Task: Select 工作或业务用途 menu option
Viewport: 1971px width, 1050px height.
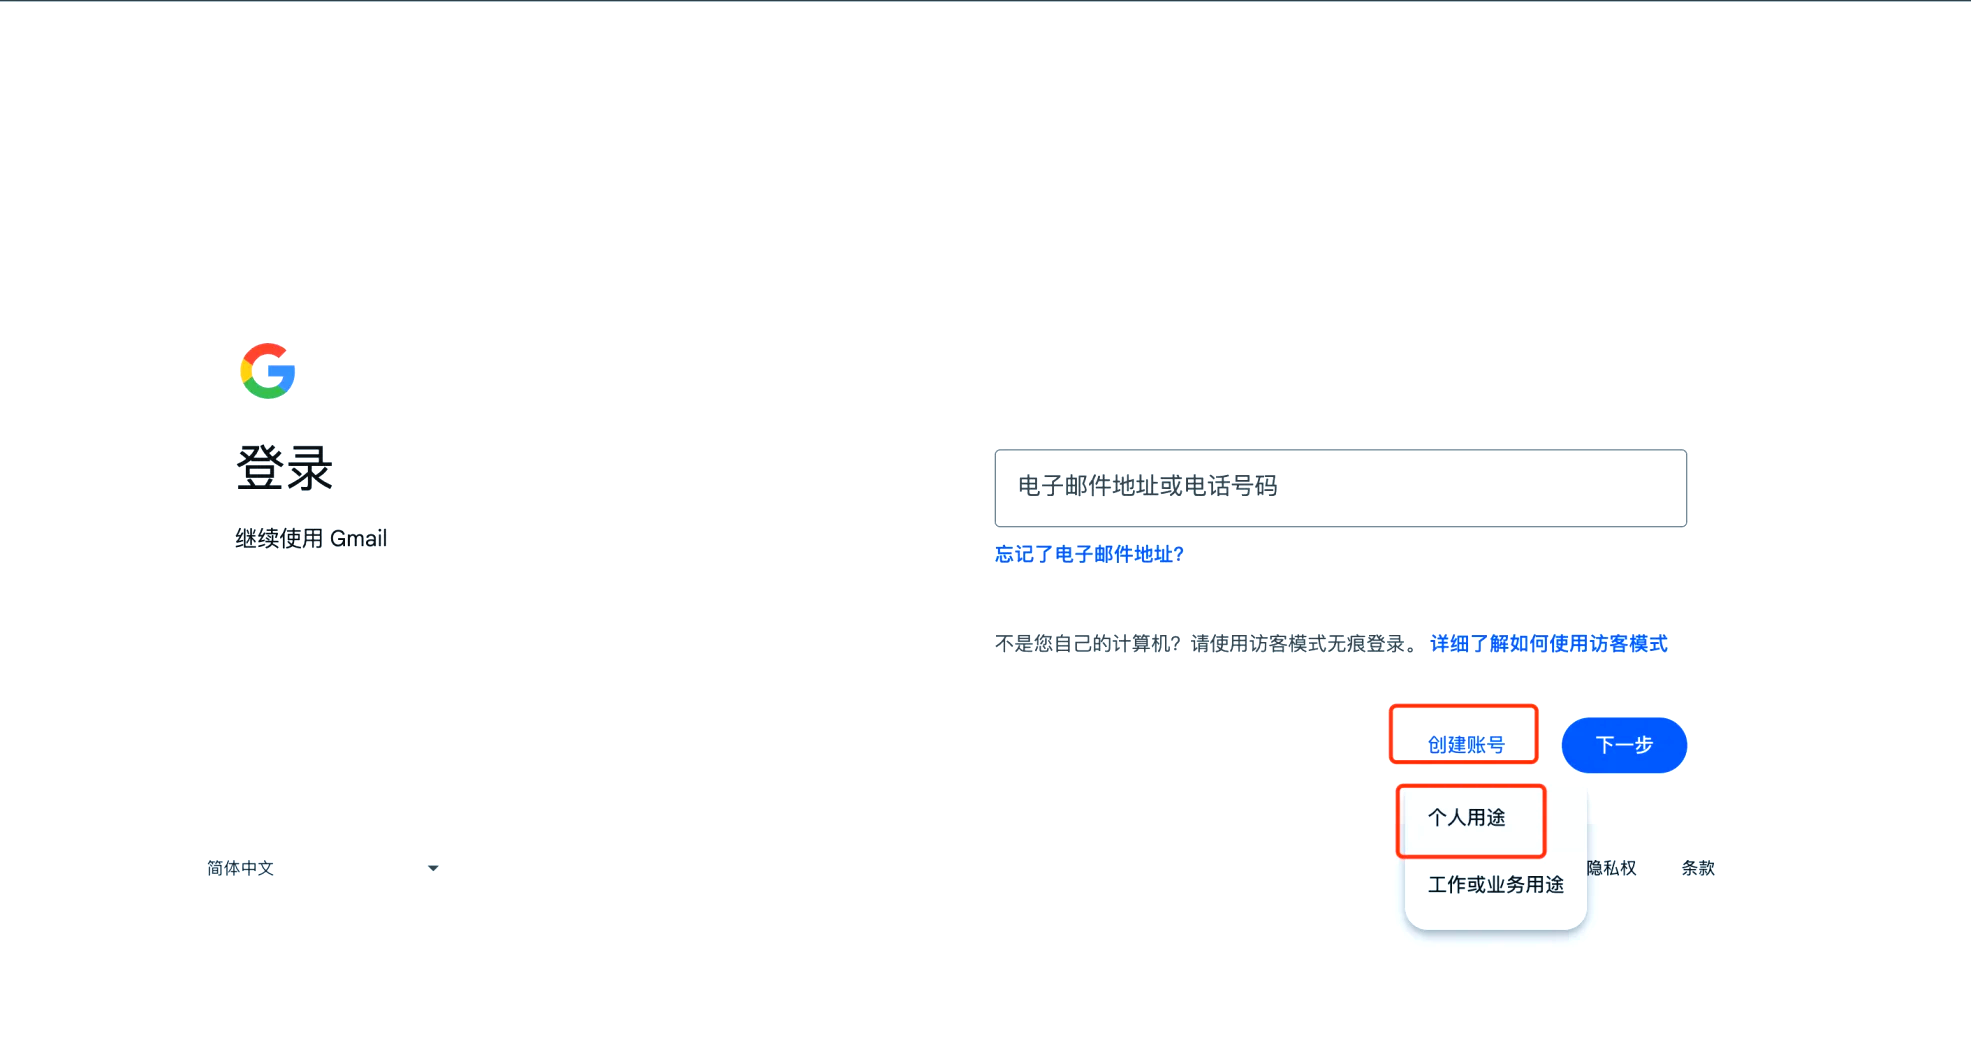Action: point(1495,885)
